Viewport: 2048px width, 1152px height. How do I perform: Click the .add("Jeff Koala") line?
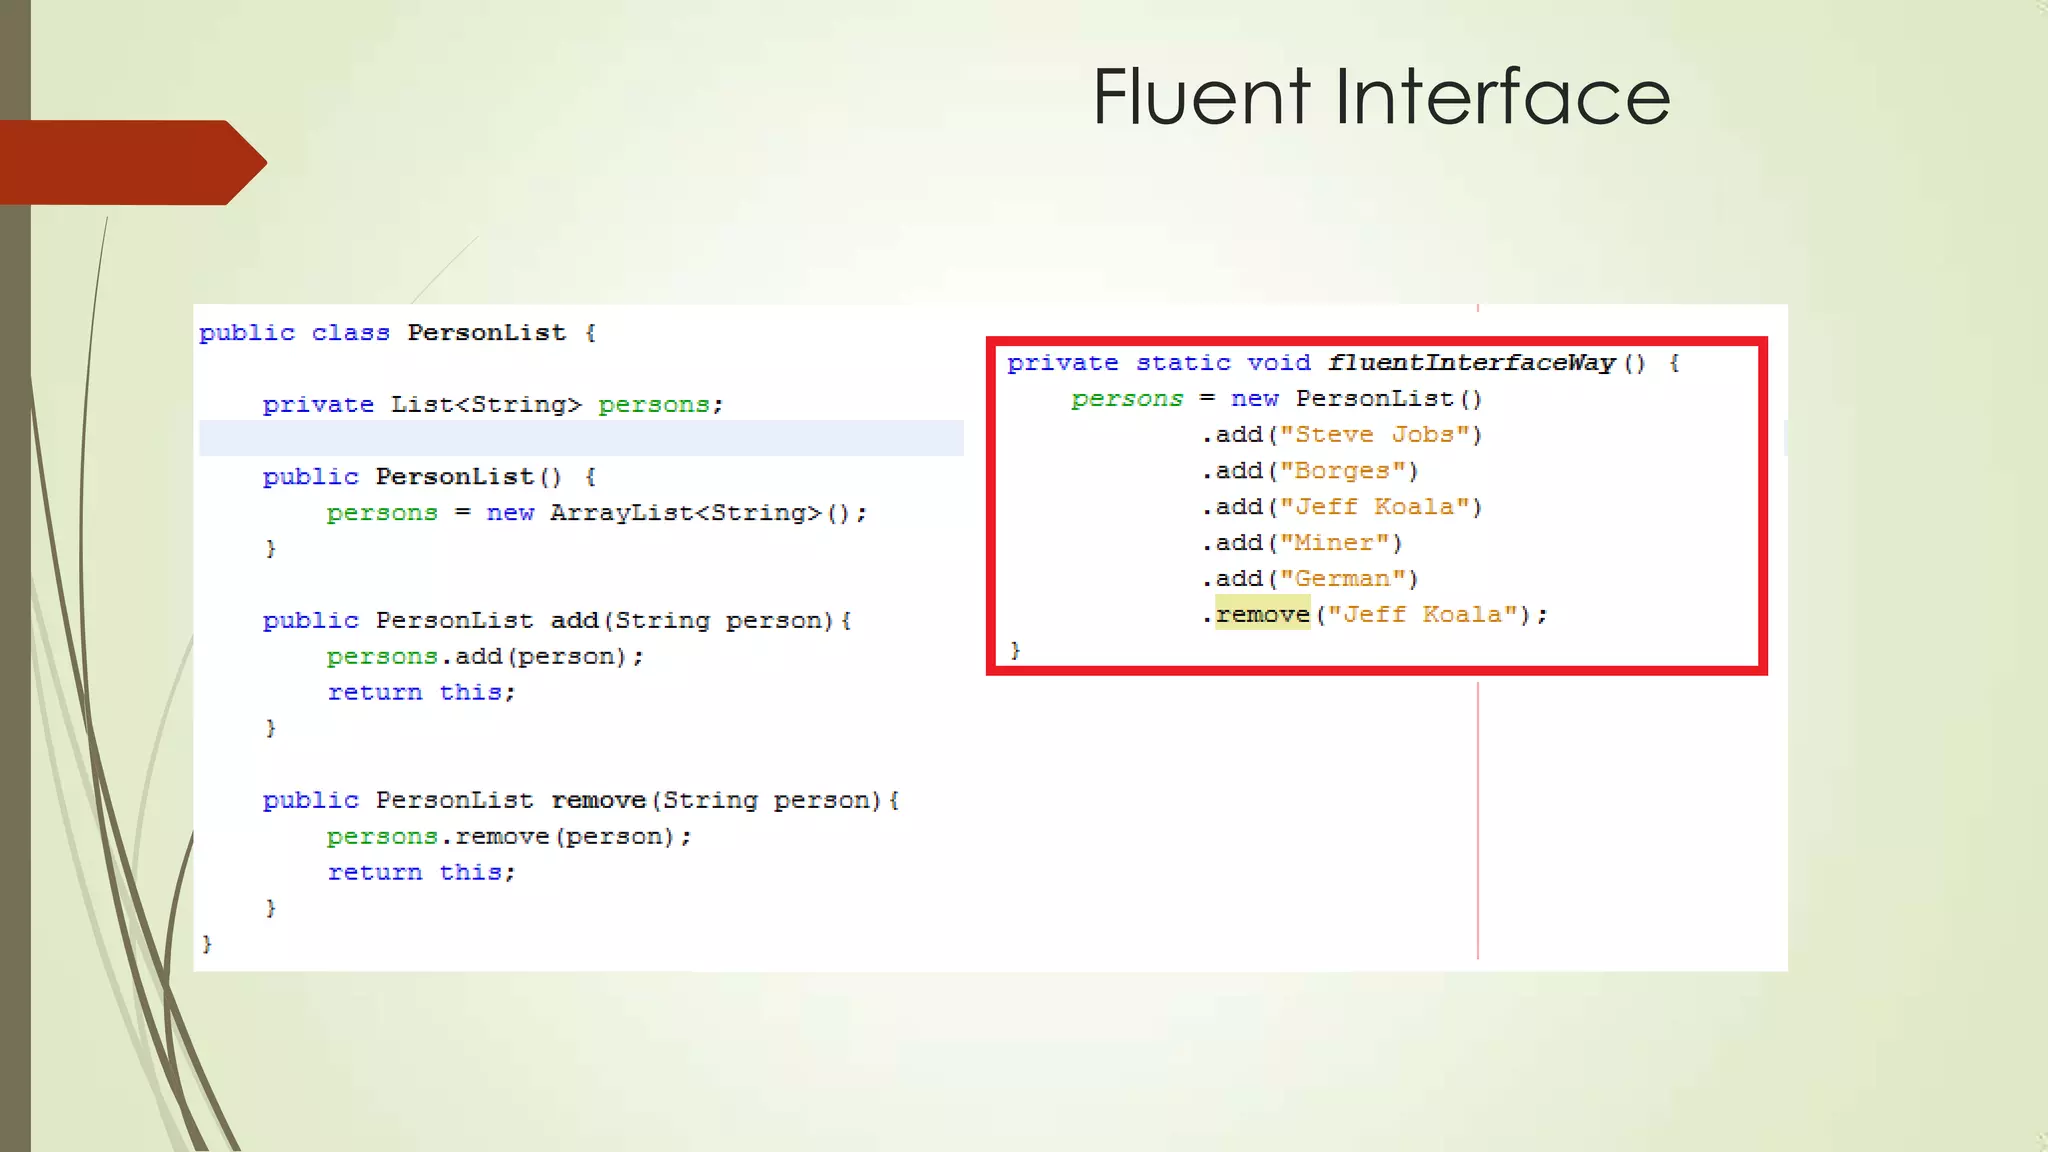(1342, 507)
